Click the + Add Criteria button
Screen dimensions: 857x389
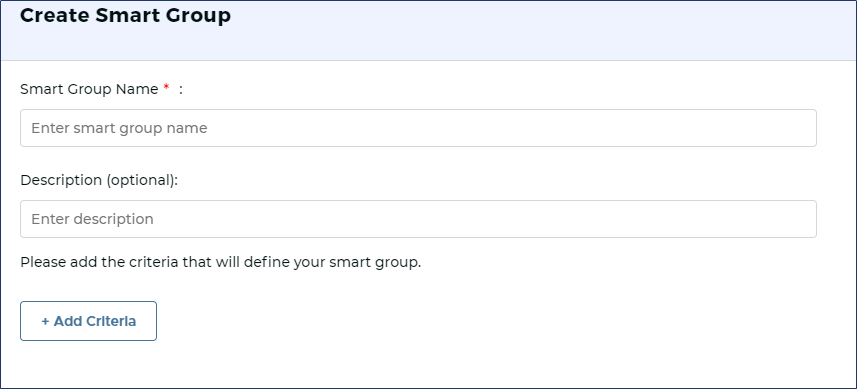click(89, 321)
